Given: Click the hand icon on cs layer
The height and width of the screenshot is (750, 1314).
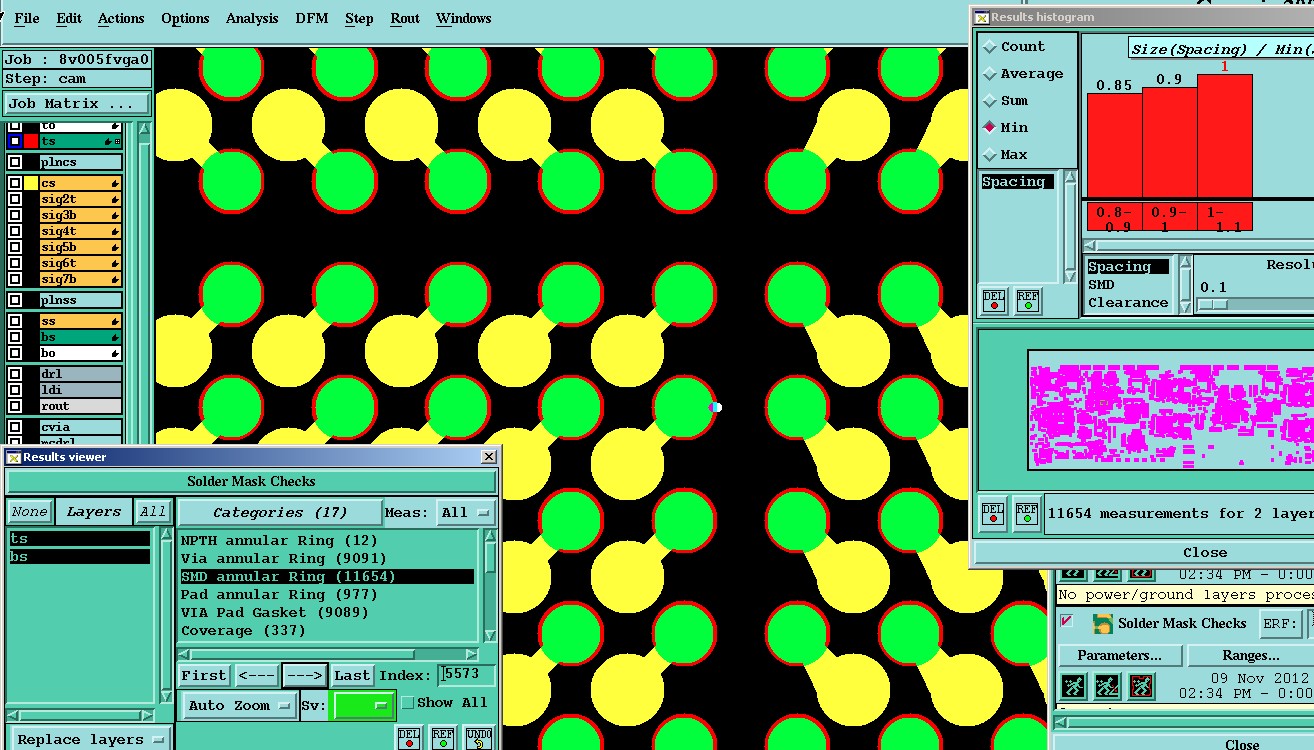Looking at the screenshot, I should [115, 184].
